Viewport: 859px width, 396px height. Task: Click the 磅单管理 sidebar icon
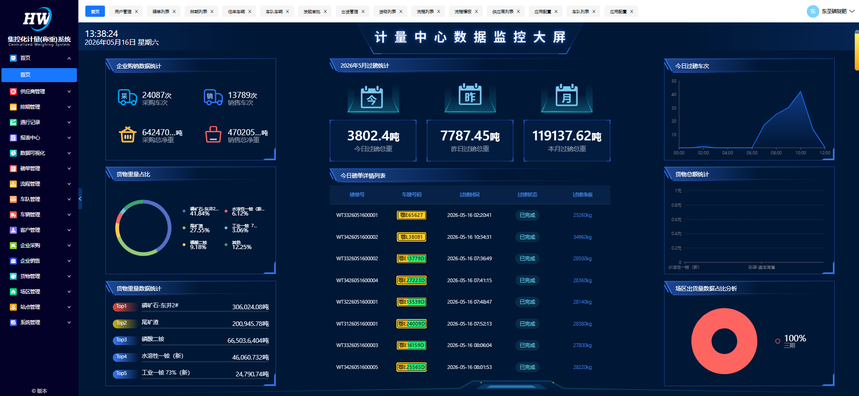13,168
